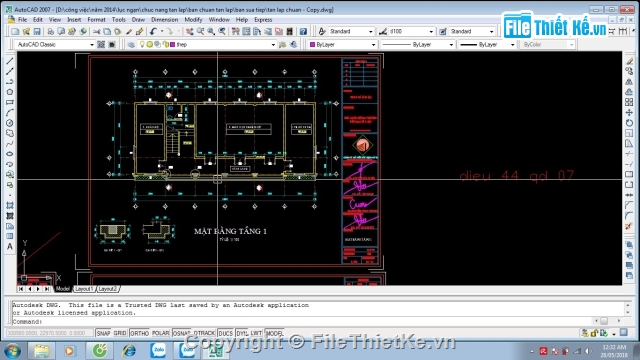The image size is (640, 360).
Task: Select the Rectangle draw tool
Action: click(10, 102)
